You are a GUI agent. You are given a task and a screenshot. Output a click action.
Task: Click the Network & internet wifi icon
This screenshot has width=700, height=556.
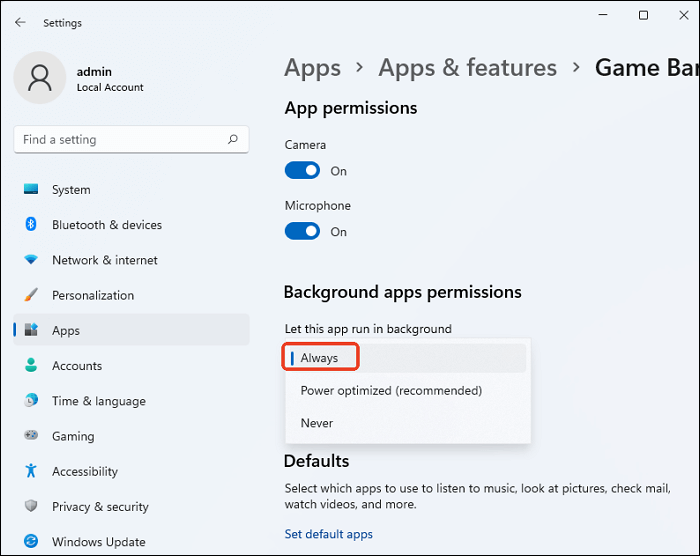click(31, 260)
